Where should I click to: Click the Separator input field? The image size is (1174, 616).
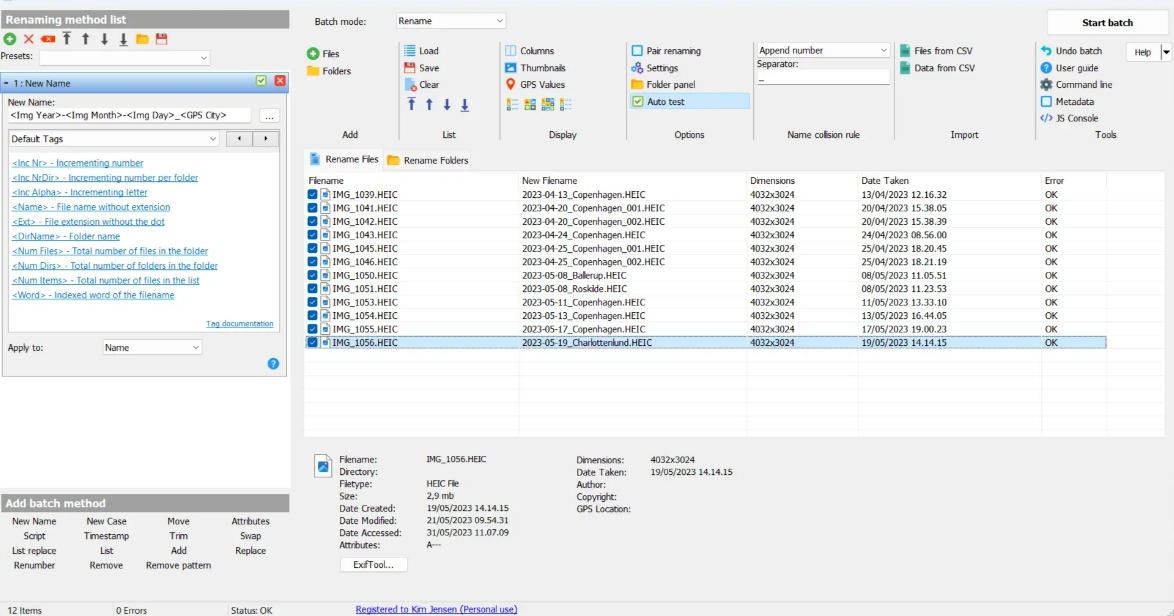(823, 79)
